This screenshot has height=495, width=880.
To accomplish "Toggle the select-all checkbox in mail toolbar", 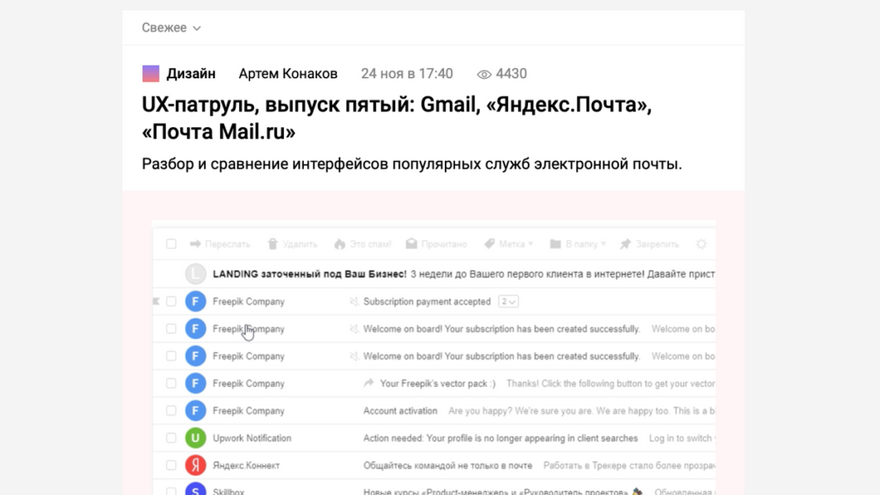I will point(171,244).
